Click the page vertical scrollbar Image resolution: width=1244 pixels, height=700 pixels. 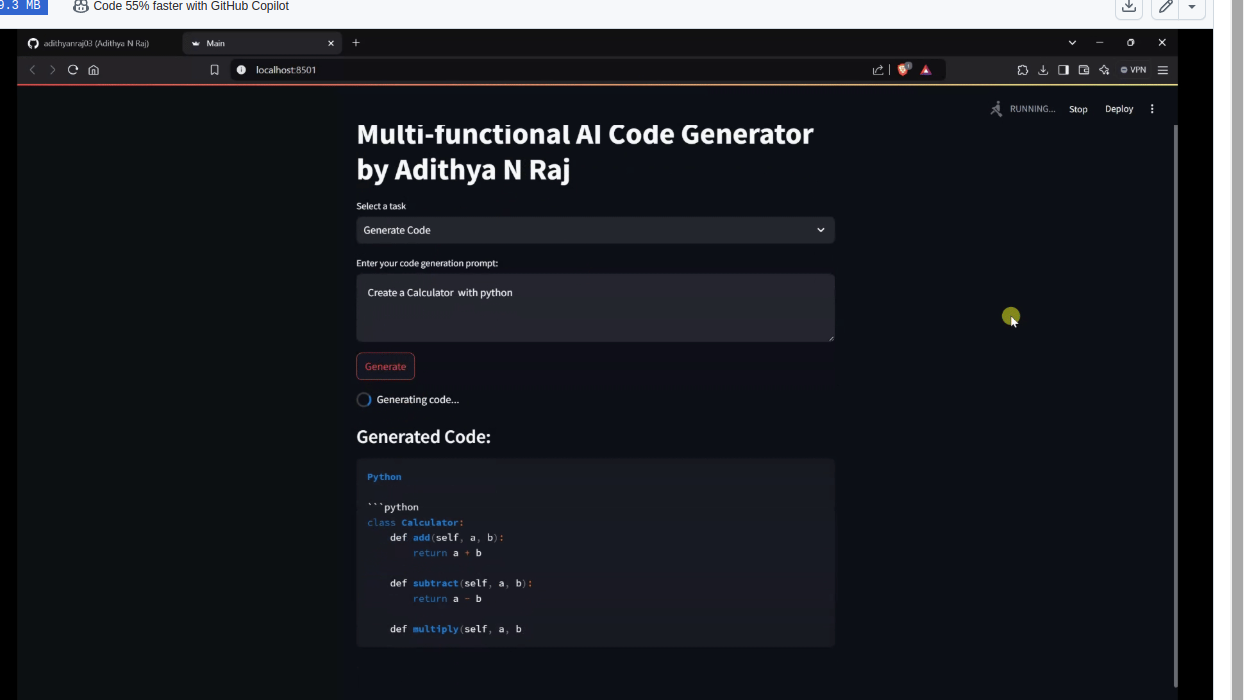coord(1175,405)
